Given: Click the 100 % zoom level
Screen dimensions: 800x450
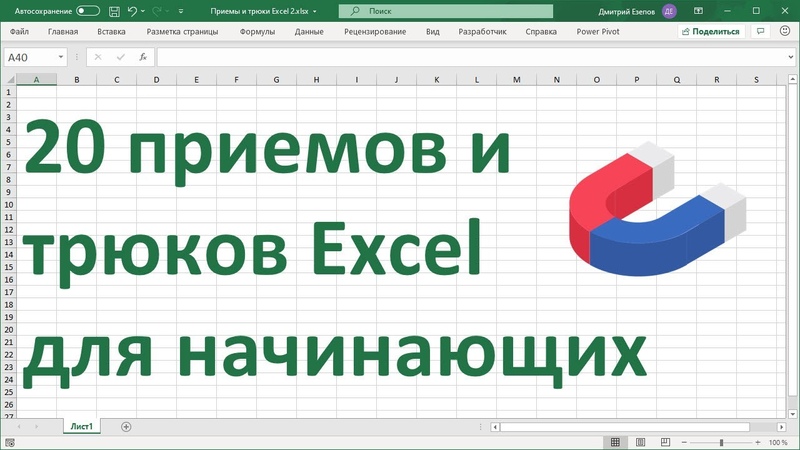Looking at the screenshot, I should coord(778,443).
